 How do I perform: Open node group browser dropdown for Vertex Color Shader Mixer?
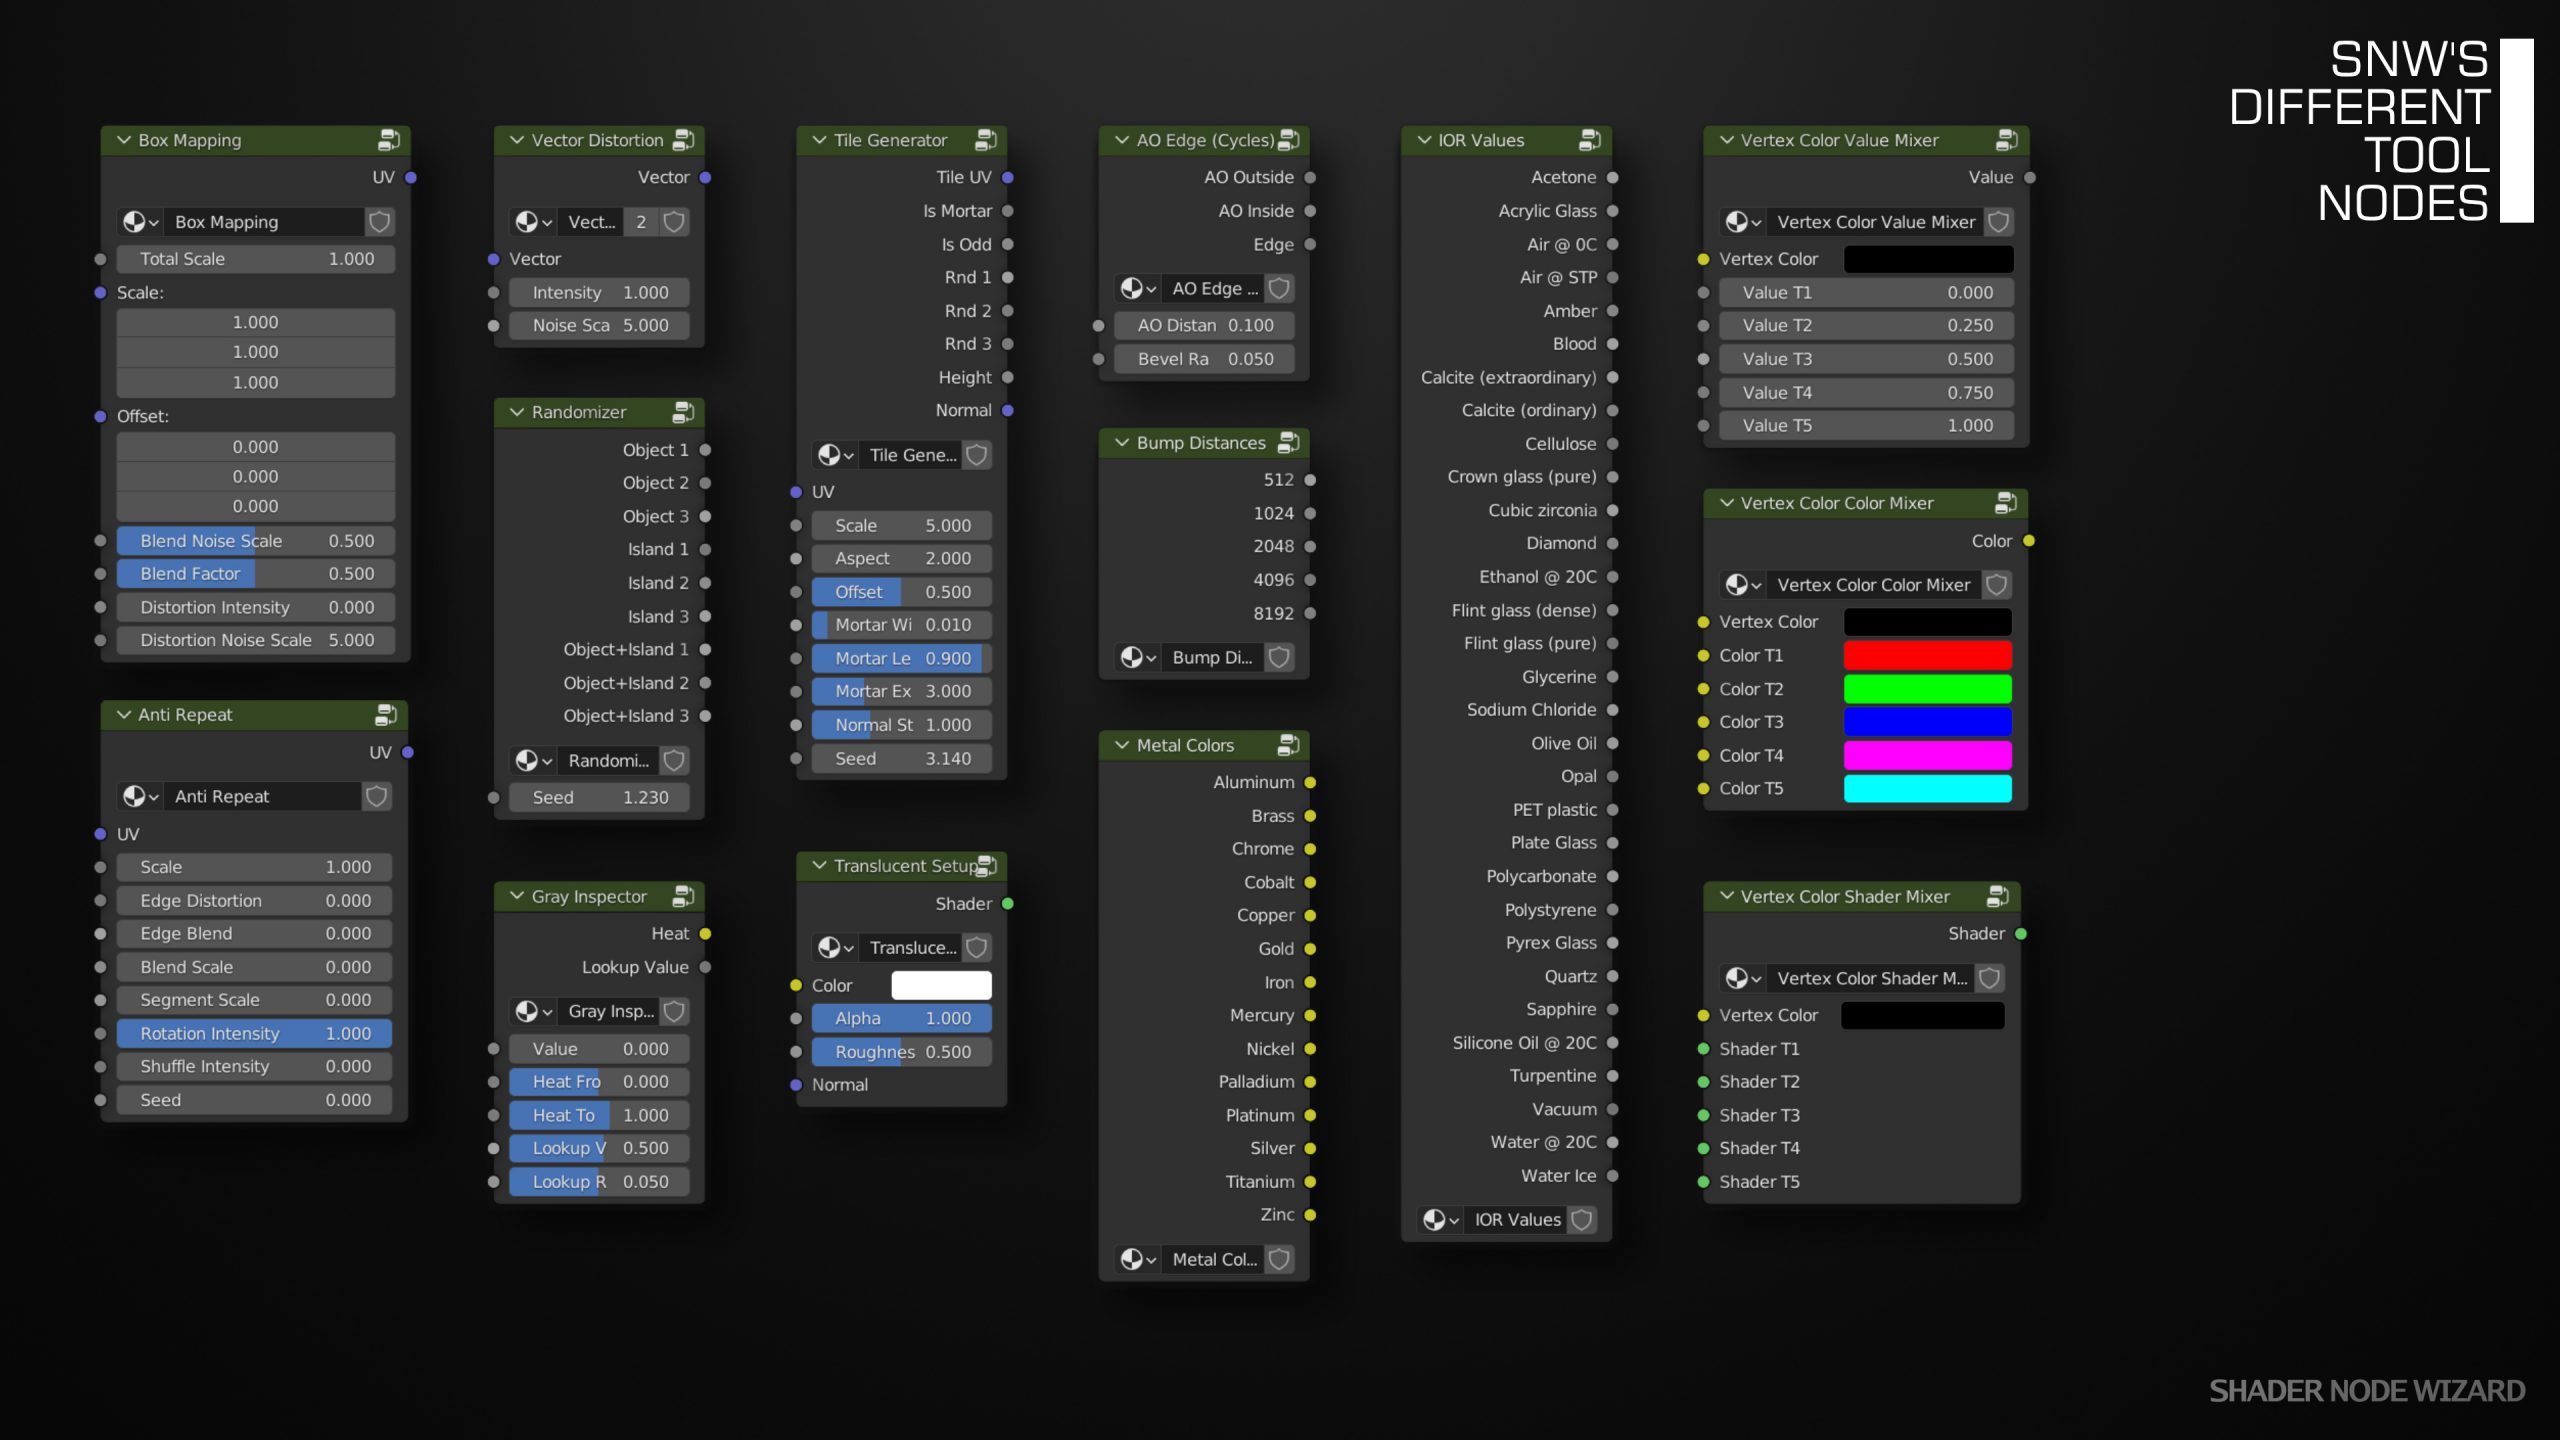(x=1743, y=979)
